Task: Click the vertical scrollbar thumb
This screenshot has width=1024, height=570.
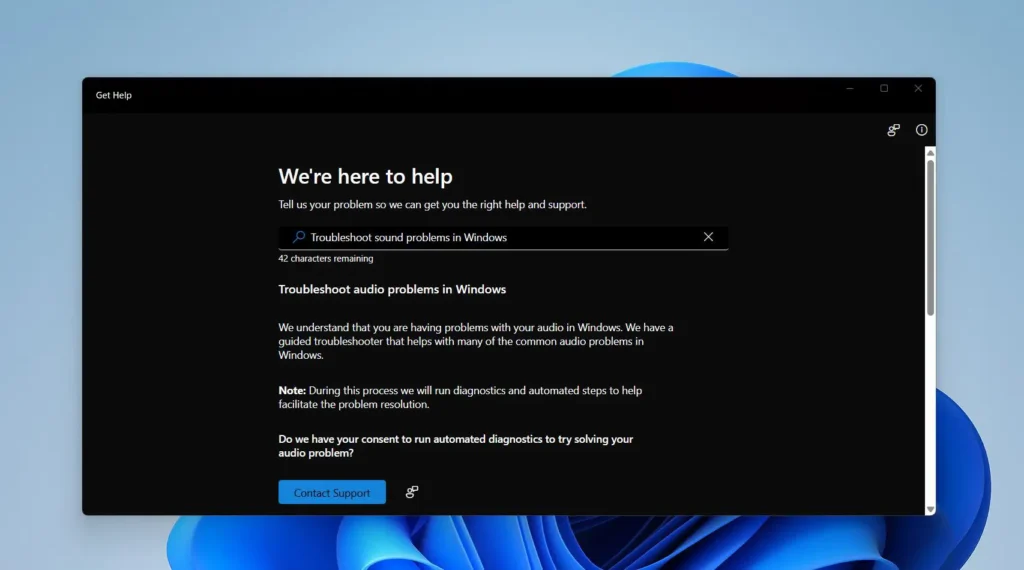Action: [x=930, y=238]
